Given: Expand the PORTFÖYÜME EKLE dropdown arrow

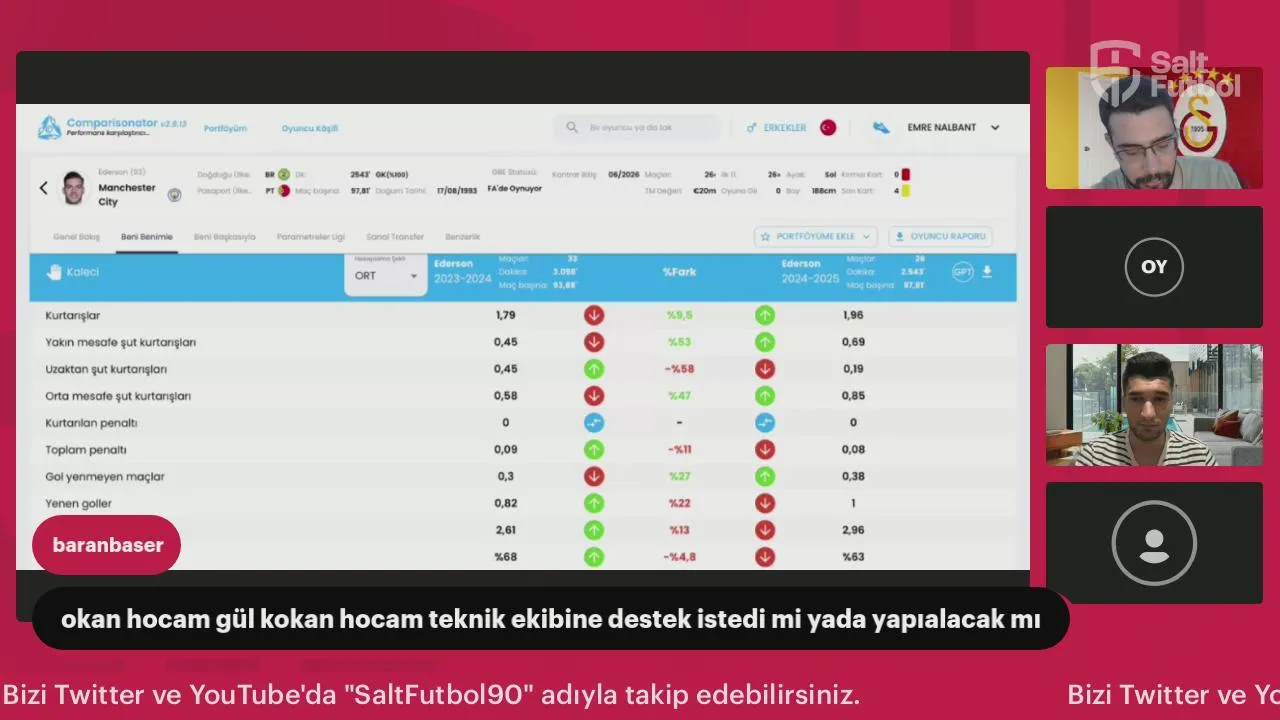Looking at the screenshot, I should (866, 237).
